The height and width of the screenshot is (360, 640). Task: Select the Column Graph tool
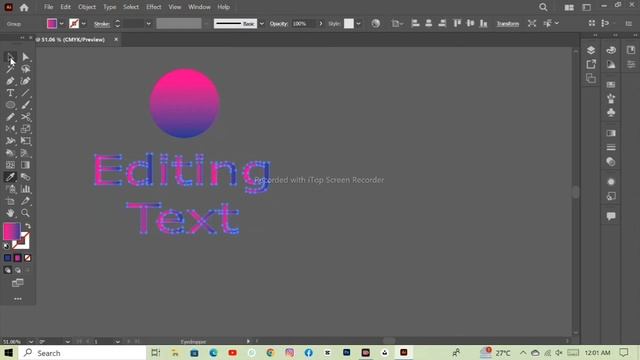coord(25,189)
